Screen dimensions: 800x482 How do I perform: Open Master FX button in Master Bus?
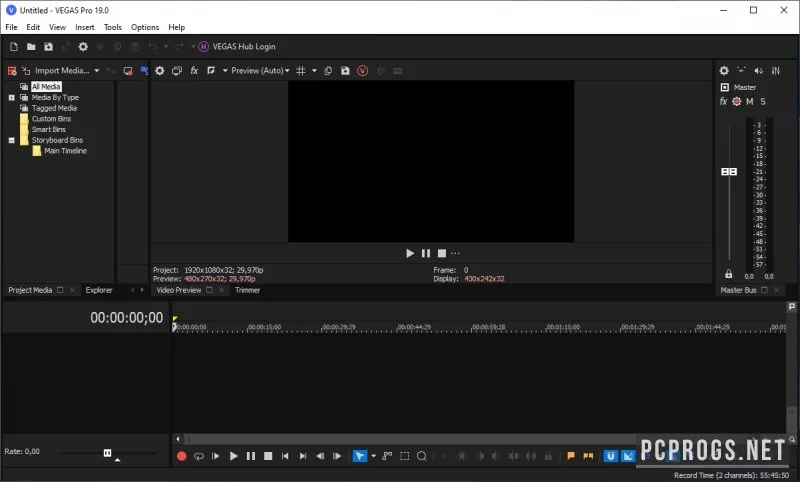(x=723, y=102)
